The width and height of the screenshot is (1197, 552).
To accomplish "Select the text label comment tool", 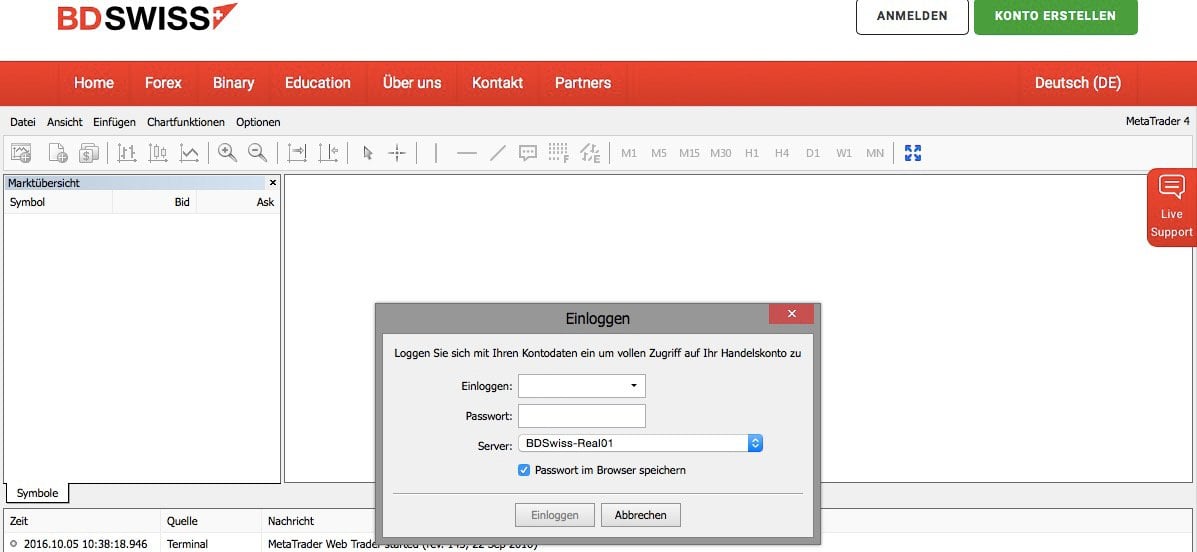I will coord(528,153).
